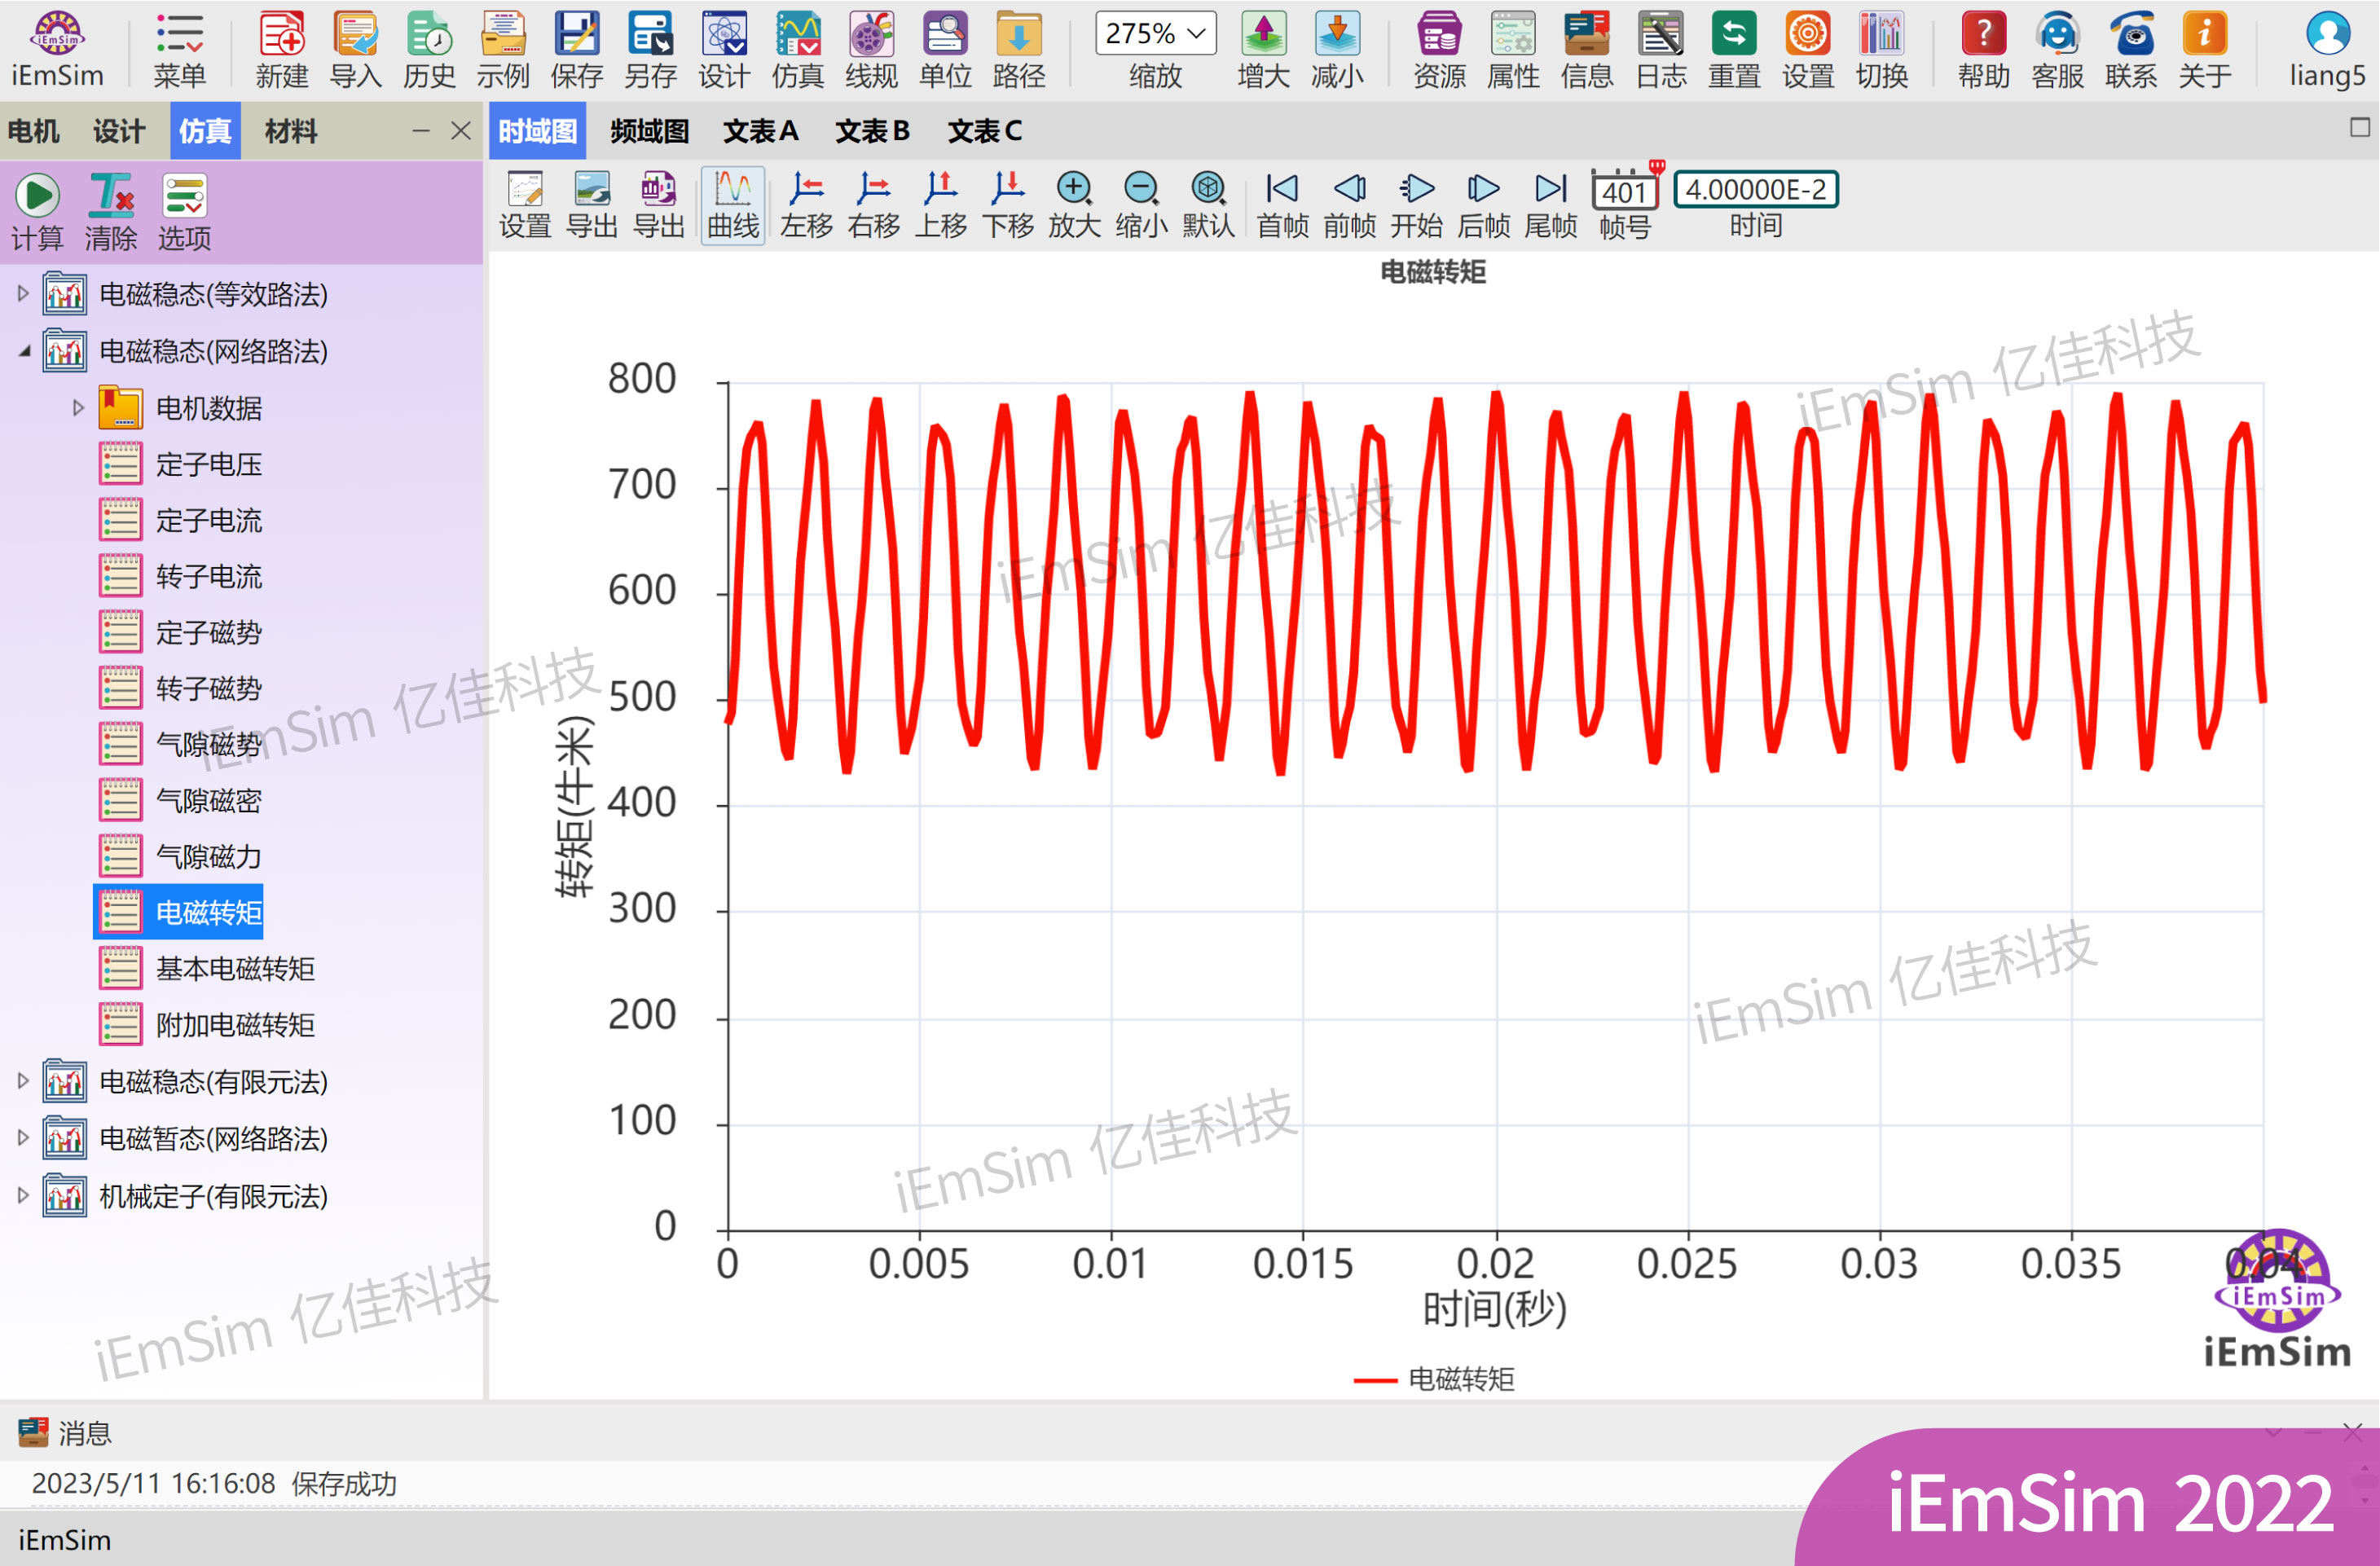Click the 计算 run calculation button
The image size is (2380, 1566).
point(38,212)
